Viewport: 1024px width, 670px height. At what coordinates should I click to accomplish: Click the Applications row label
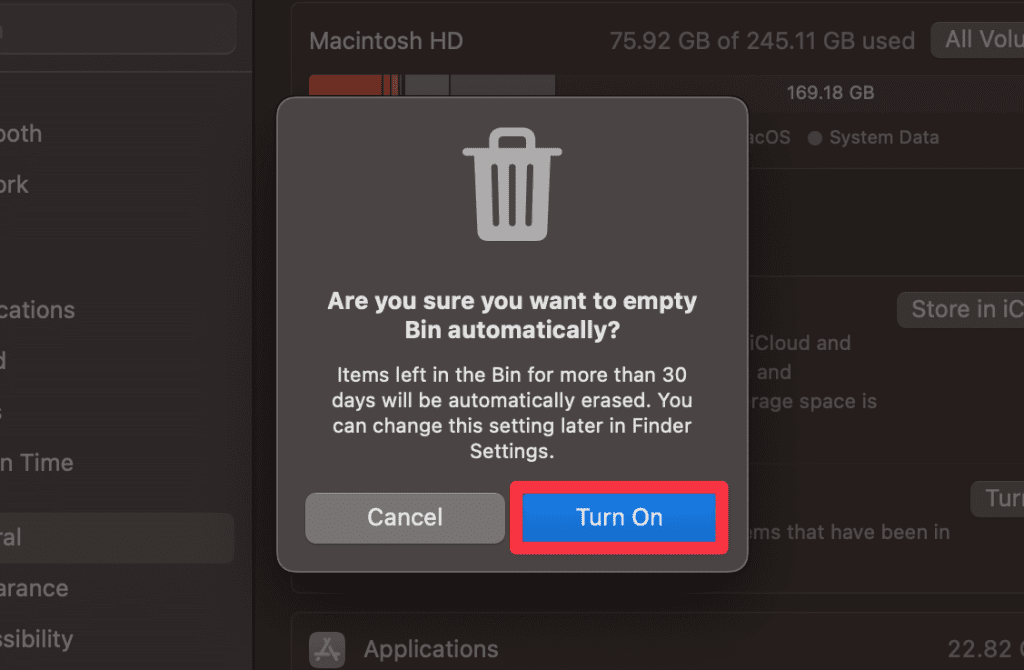click(431, 649)
